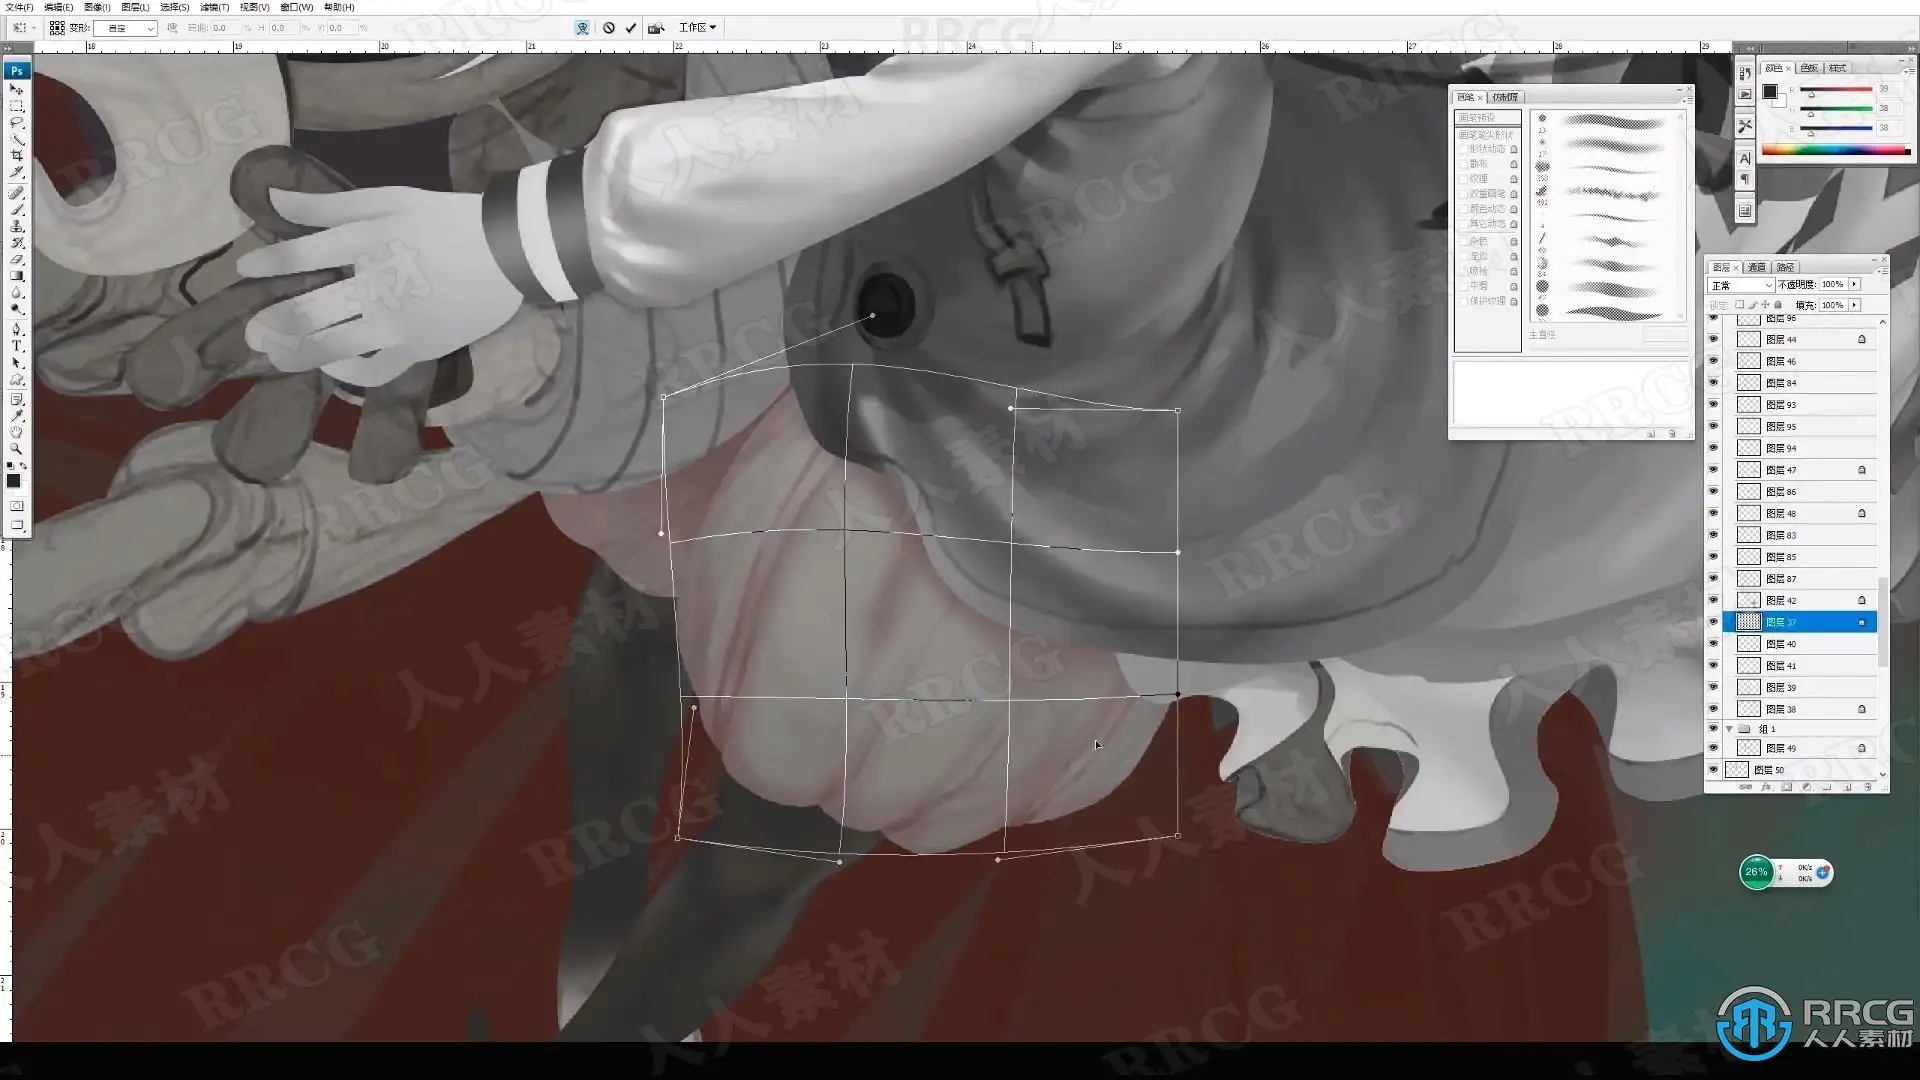Select the Zoom tool
1920x1080 pixels.
(x=17, y=449)
